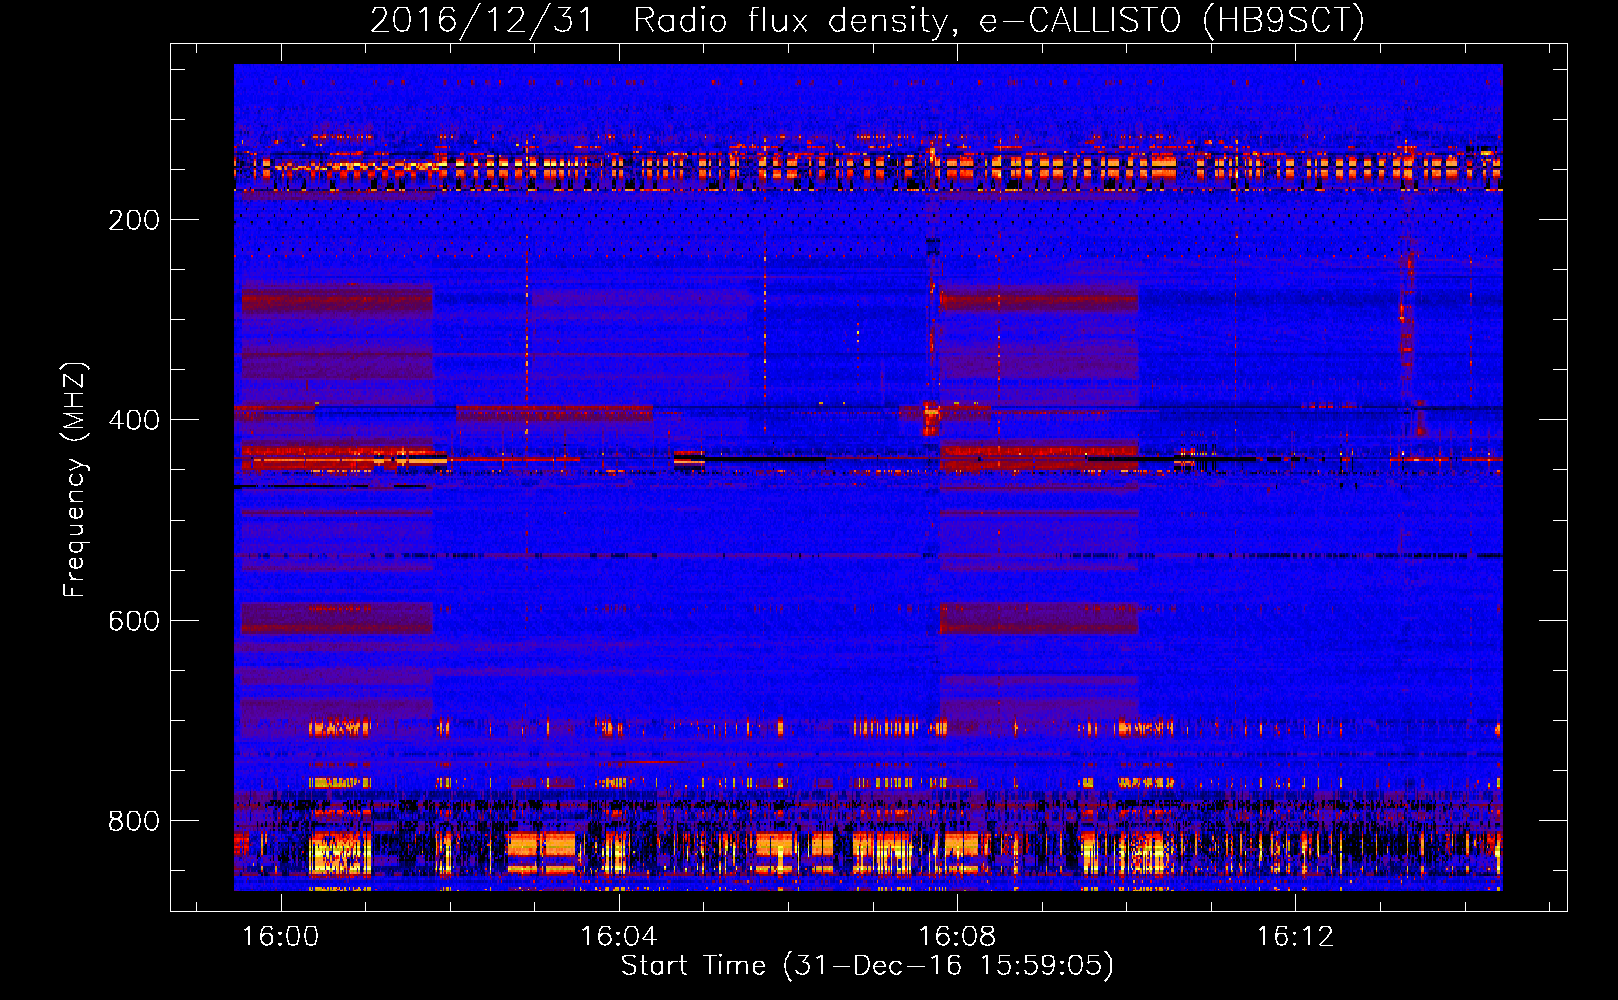Screen dimensions: 1618x1000
Task: Click the plot title "2016/12/31 Radio flux density, e-CALLISTO (HB9SCT)"
Action: [867, 20]
